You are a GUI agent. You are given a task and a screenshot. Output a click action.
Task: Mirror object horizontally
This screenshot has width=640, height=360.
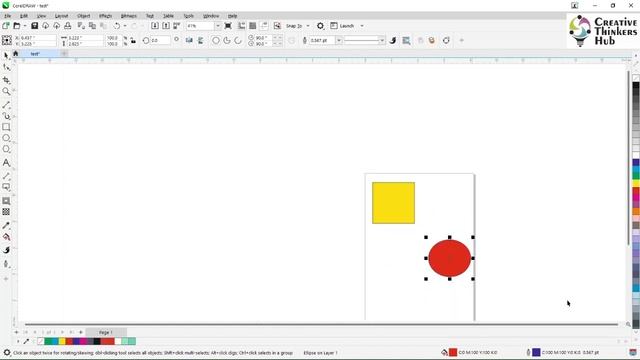pos(189,40)
